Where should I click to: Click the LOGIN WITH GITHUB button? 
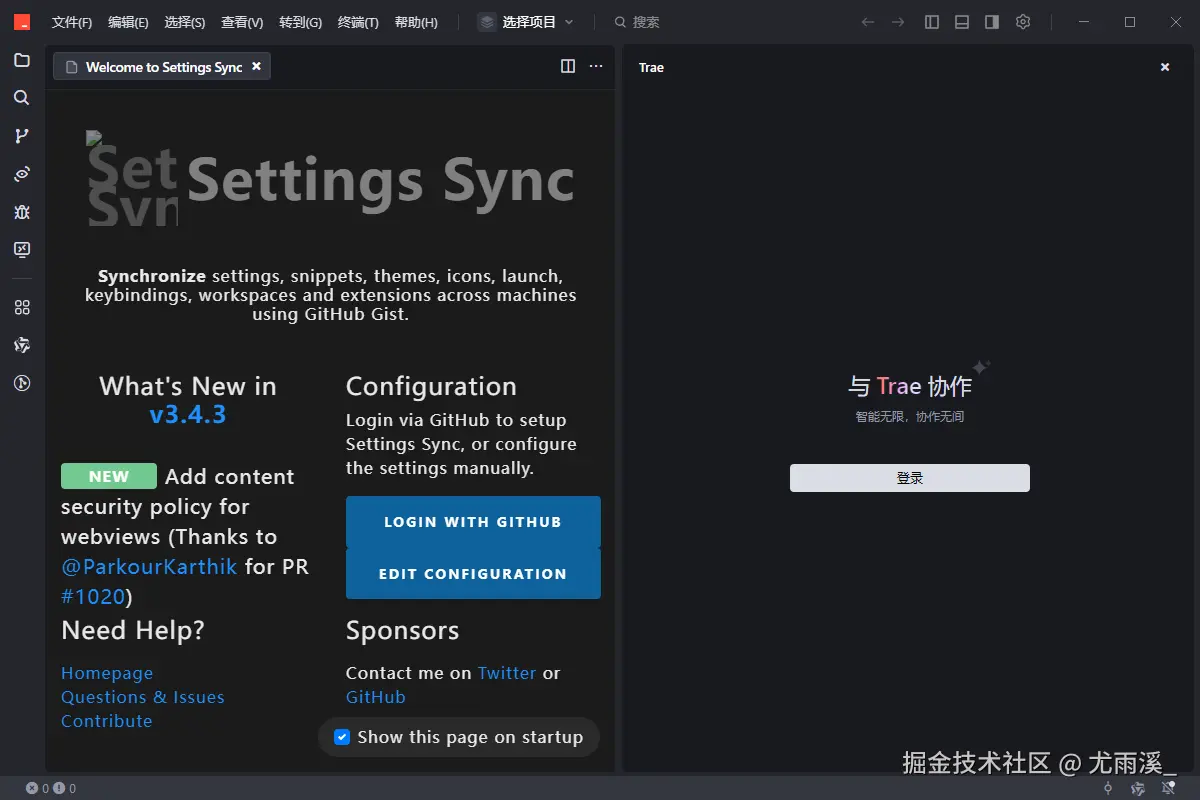(x=473, y=522)
